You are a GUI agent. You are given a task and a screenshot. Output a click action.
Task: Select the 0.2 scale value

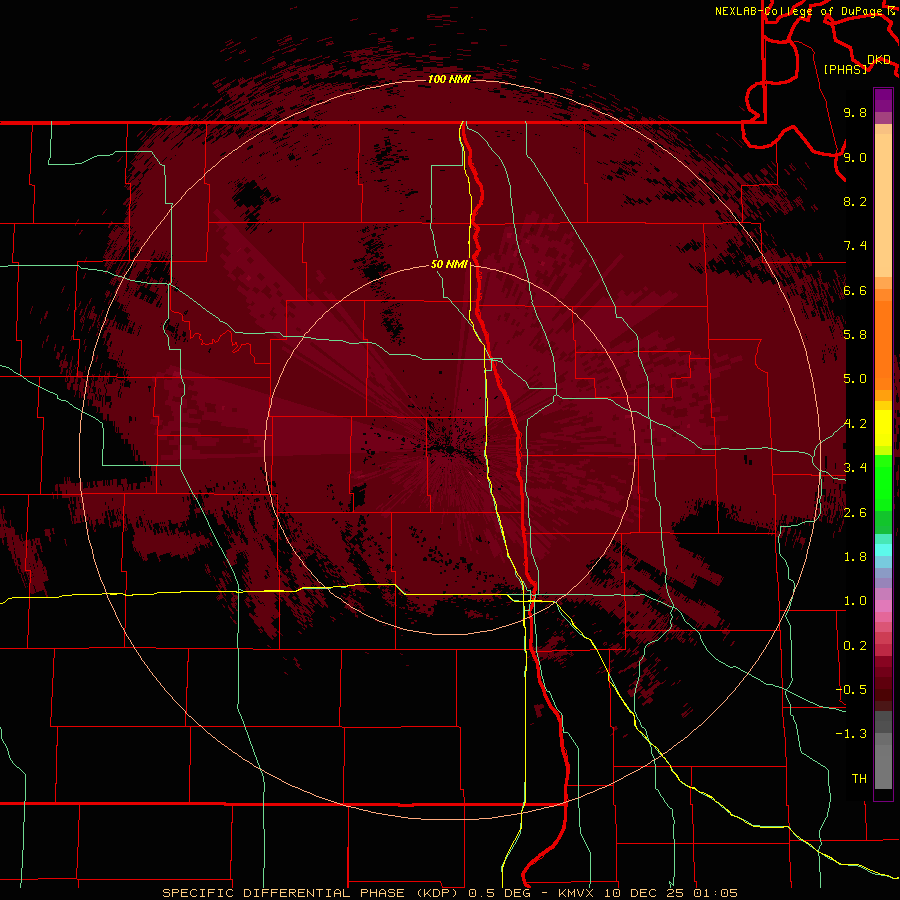pos(855,646)
